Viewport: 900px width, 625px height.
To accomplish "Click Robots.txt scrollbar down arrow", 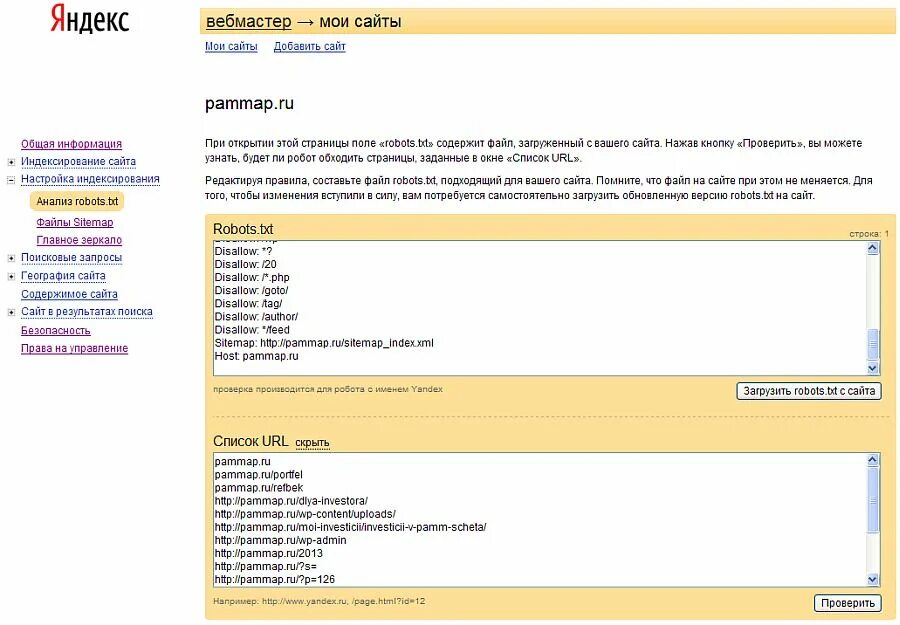I will pos(872,368).
